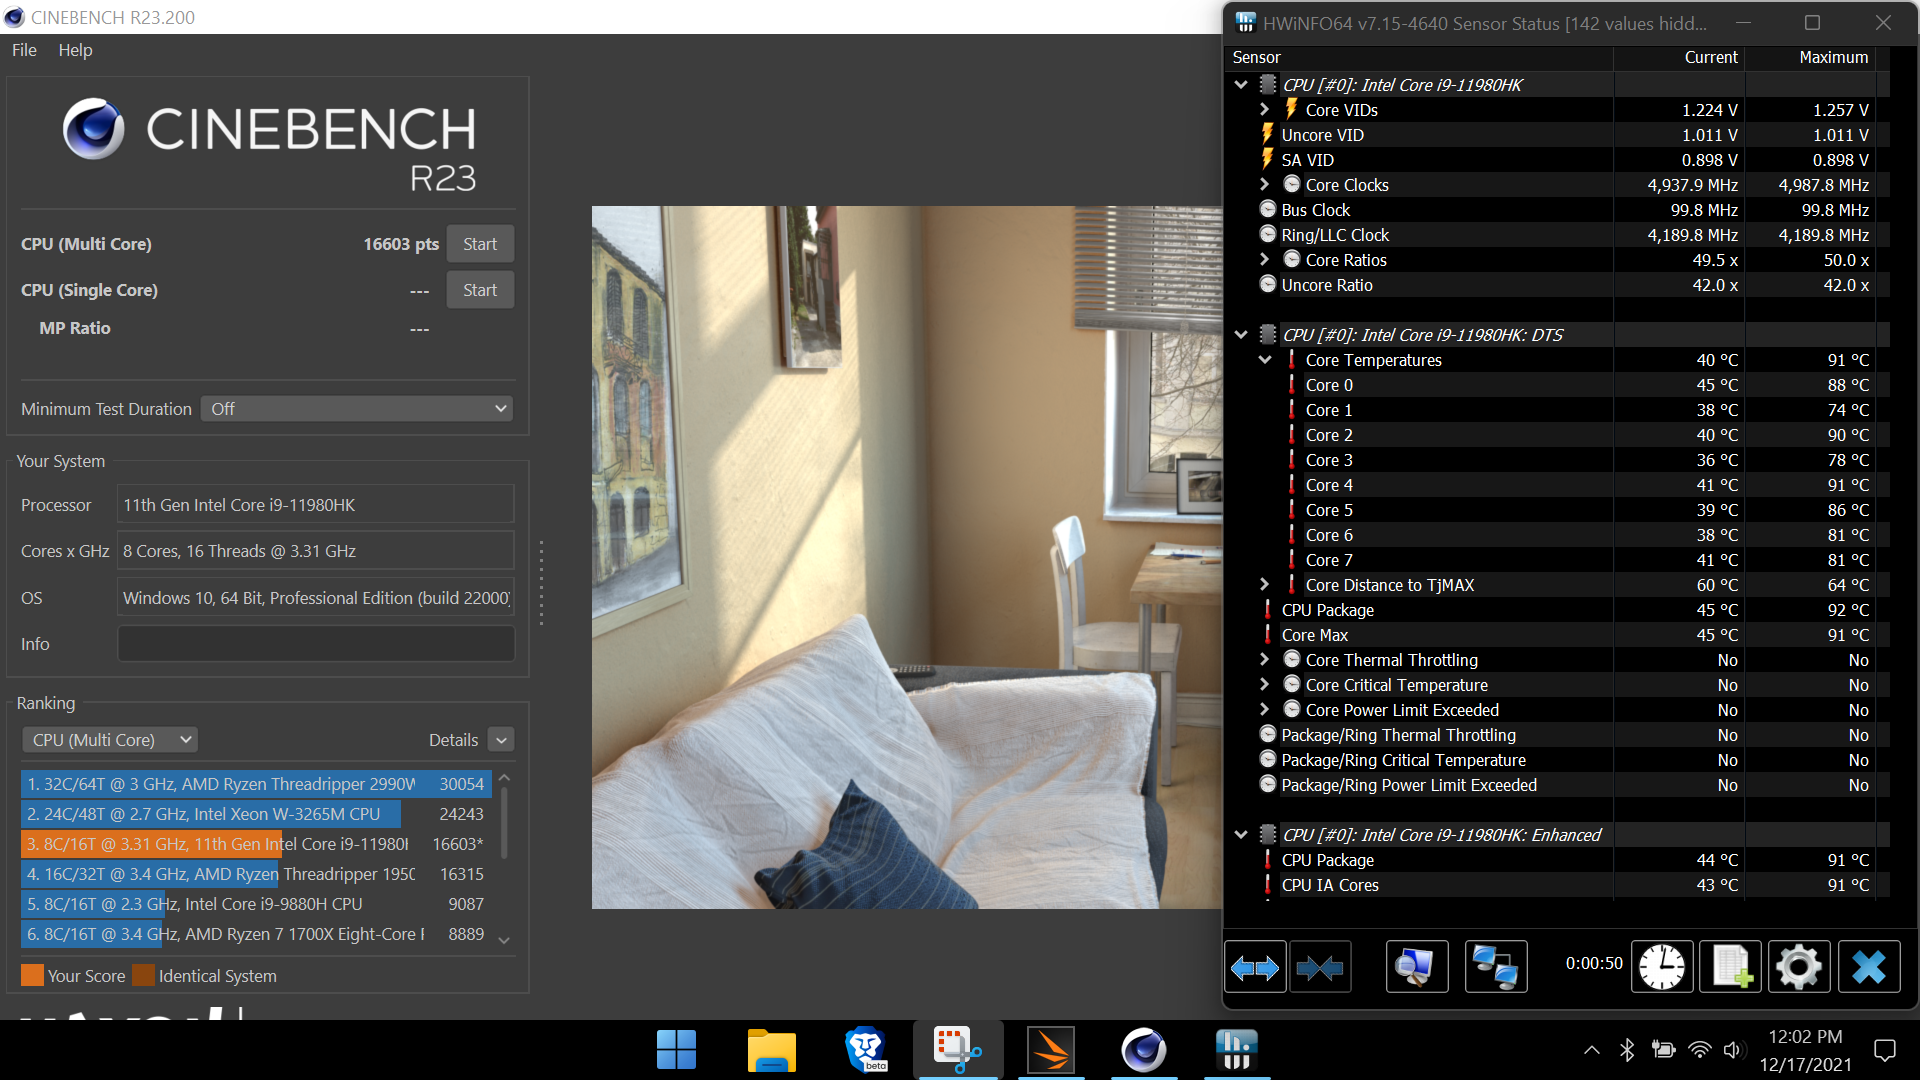Reset HWiNFO elapsed time clock icon
This screenshot has width=1920, height=1080.
click(x=1662, y=967)
